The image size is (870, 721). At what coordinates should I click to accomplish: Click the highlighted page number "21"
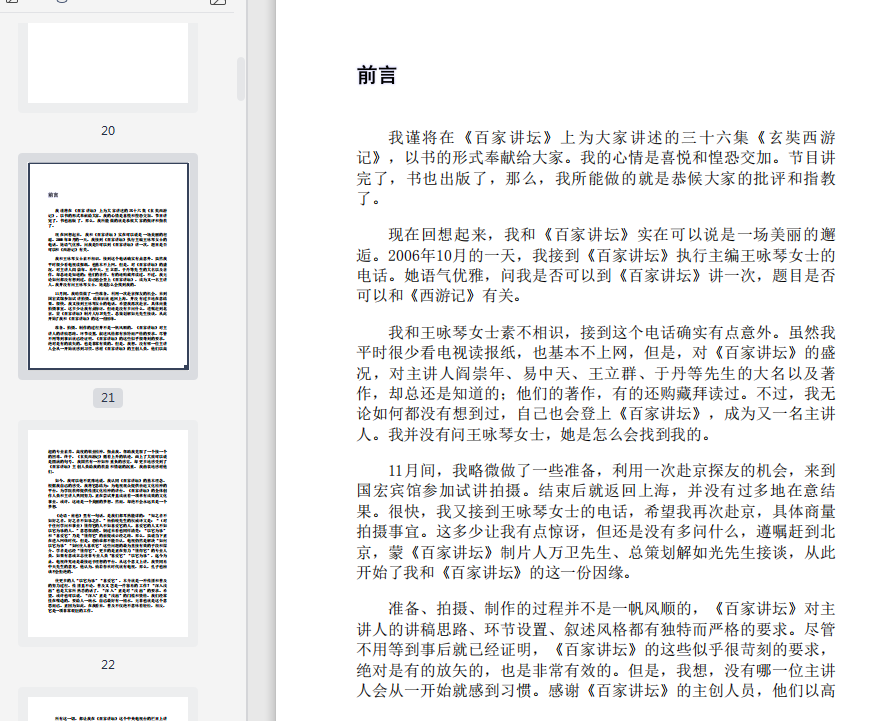(108, 398)
